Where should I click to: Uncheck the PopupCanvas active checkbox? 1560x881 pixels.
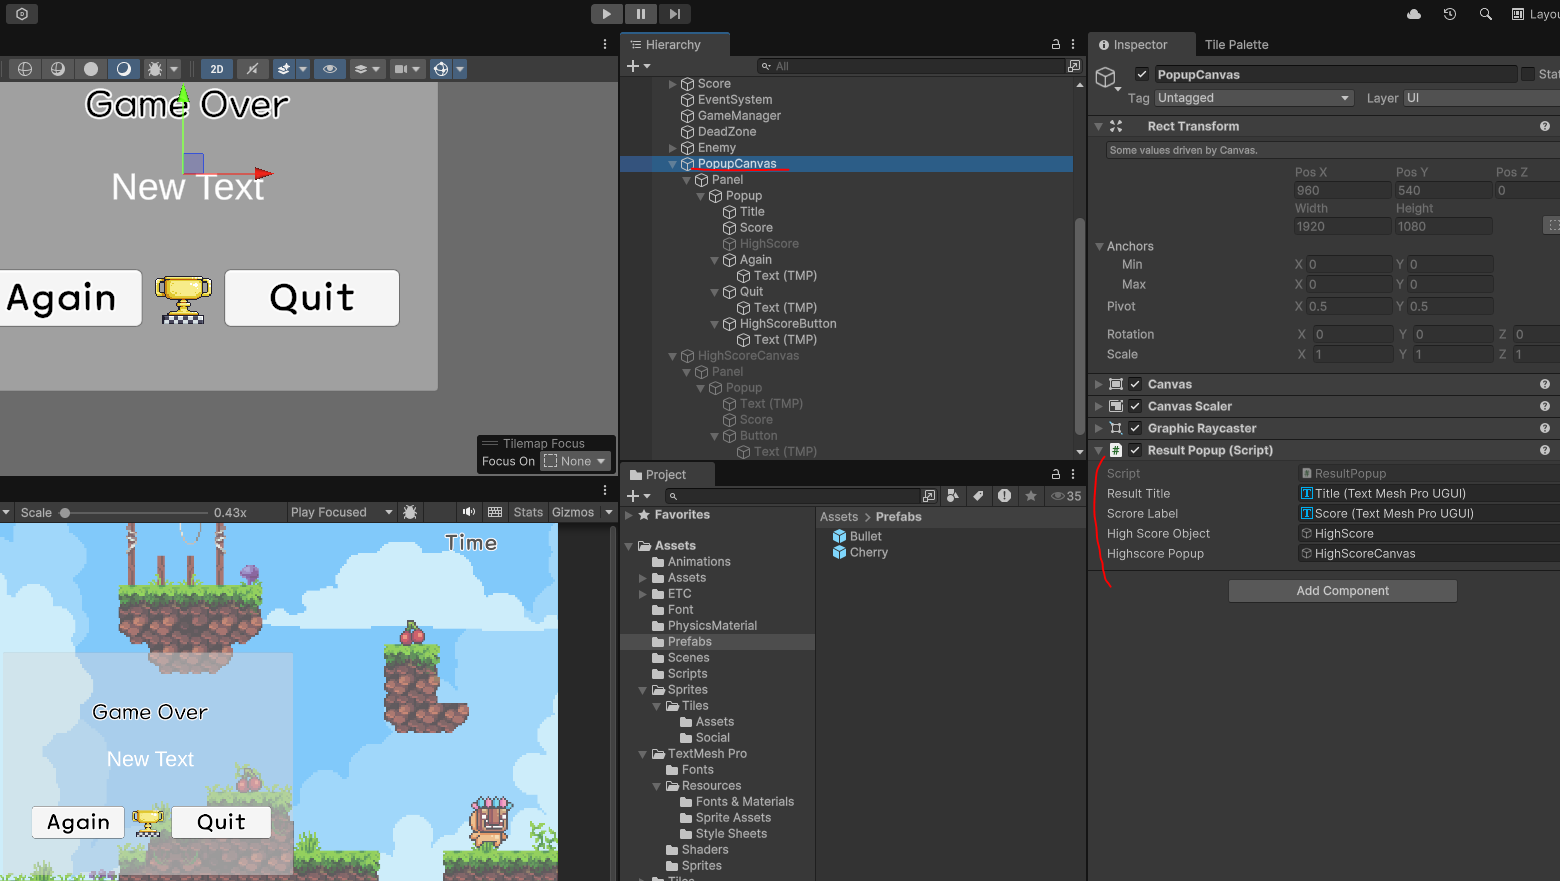tap(1141, 74)
